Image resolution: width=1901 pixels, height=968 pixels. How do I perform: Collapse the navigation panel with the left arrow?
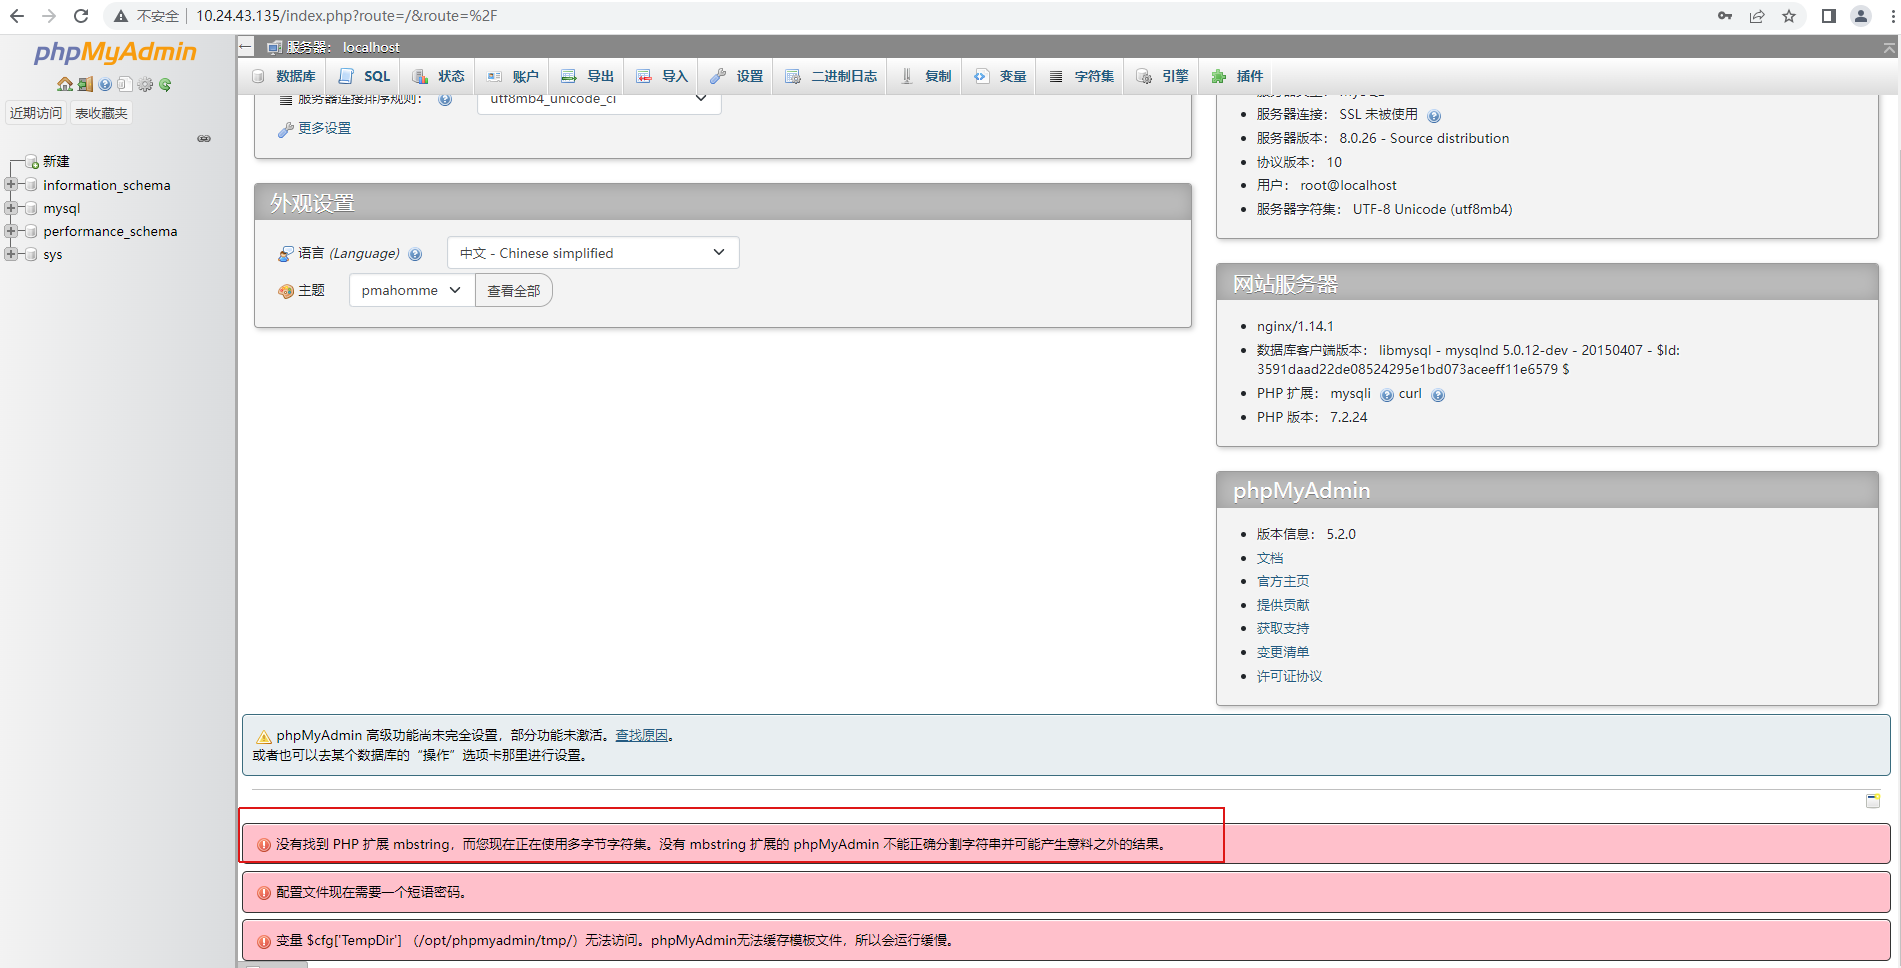coord(246,46)
